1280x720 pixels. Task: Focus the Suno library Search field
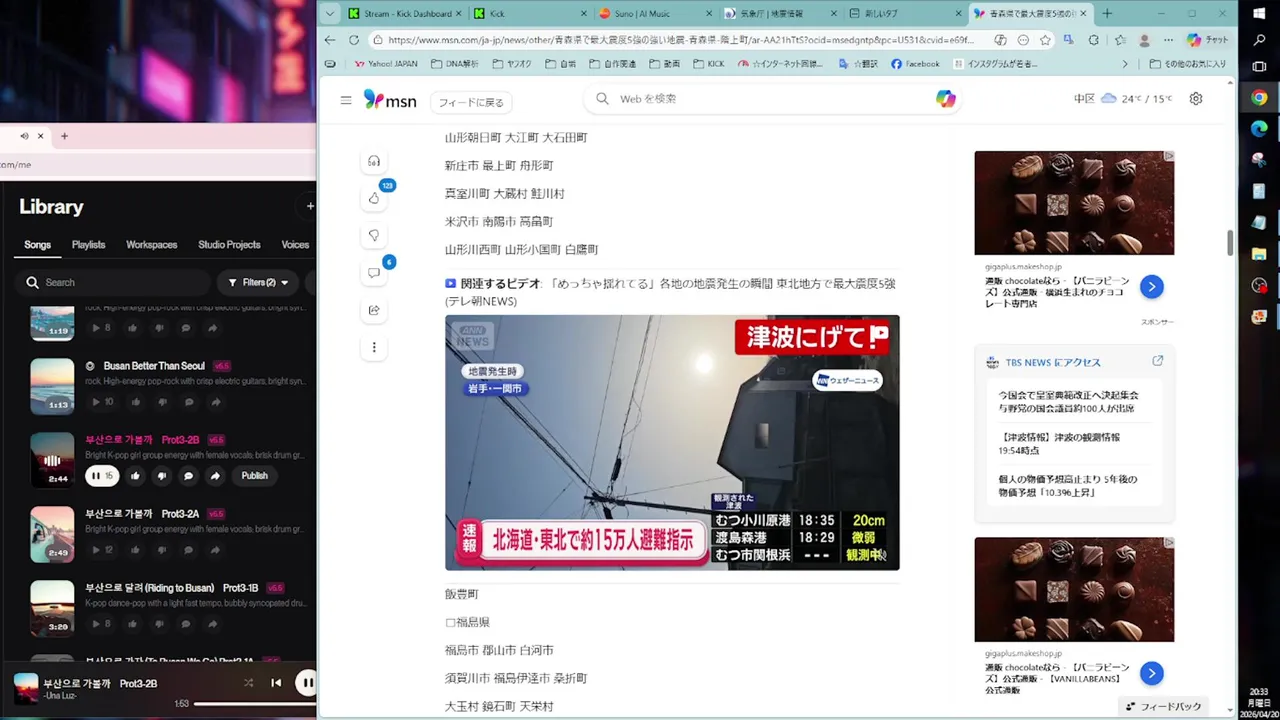[x=115, y=282]
